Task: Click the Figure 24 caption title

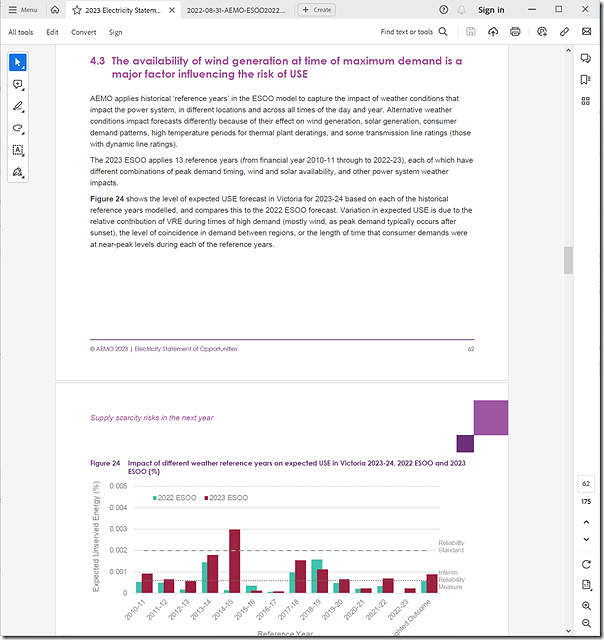Action: [297, 467]
